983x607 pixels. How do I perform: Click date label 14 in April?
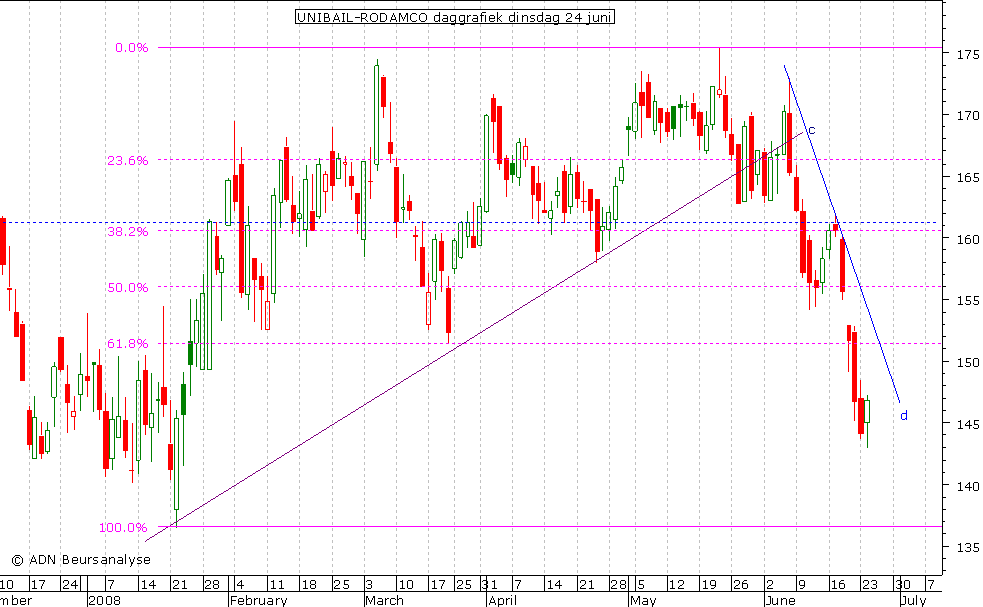[x=554, y=585]
